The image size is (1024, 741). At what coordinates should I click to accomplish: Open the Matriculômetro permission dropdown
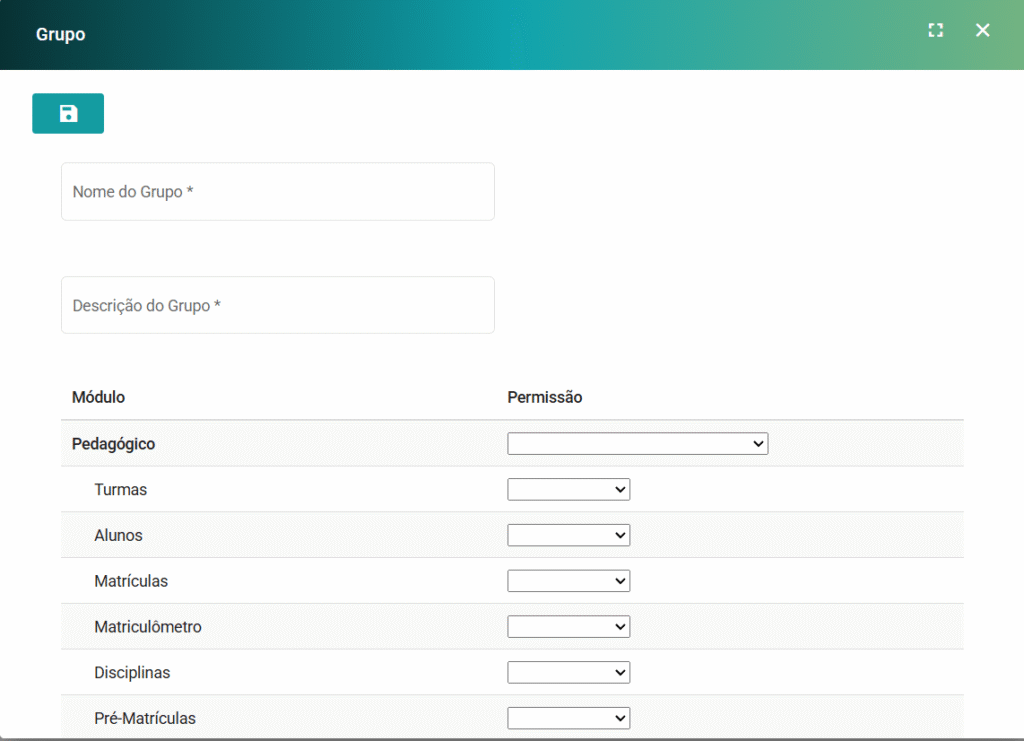tap(568, 627)
